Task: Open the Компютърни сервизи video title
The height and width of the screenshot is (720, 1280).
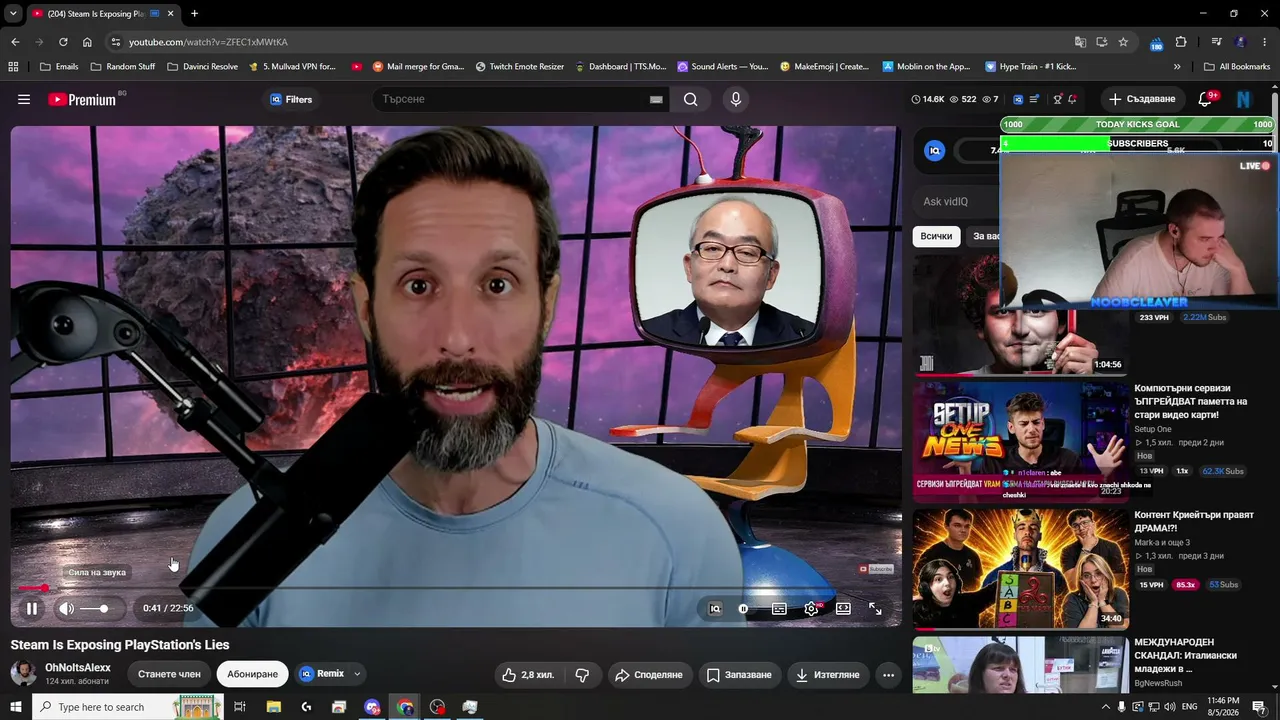Action: tap(1191, 401)
